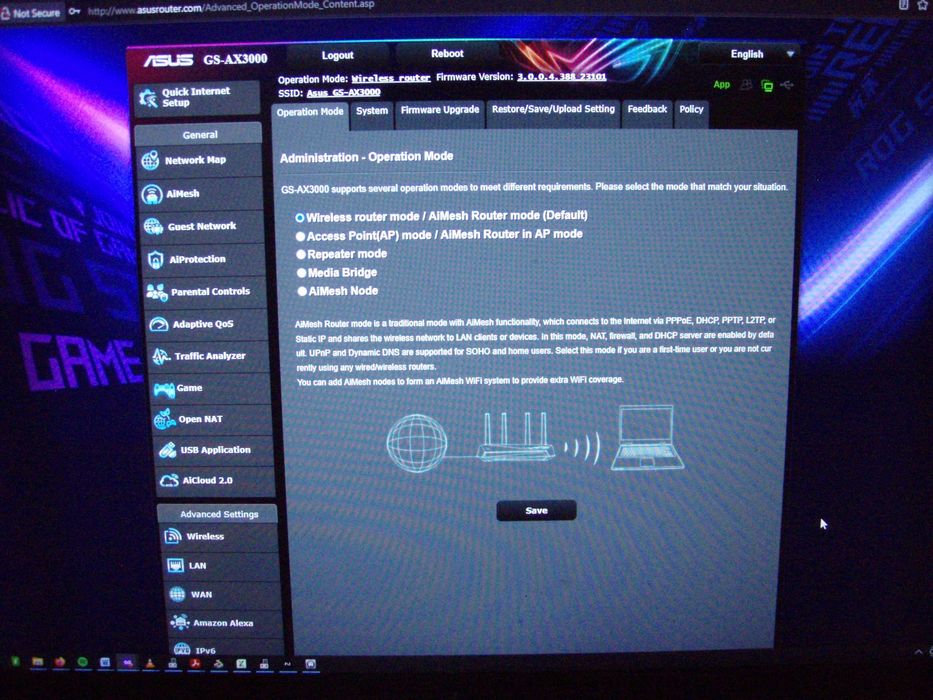The width and height of the screenshot is (933, 700).
Task: Click the Wireless router operation mode link
Action: click(390, 78)
